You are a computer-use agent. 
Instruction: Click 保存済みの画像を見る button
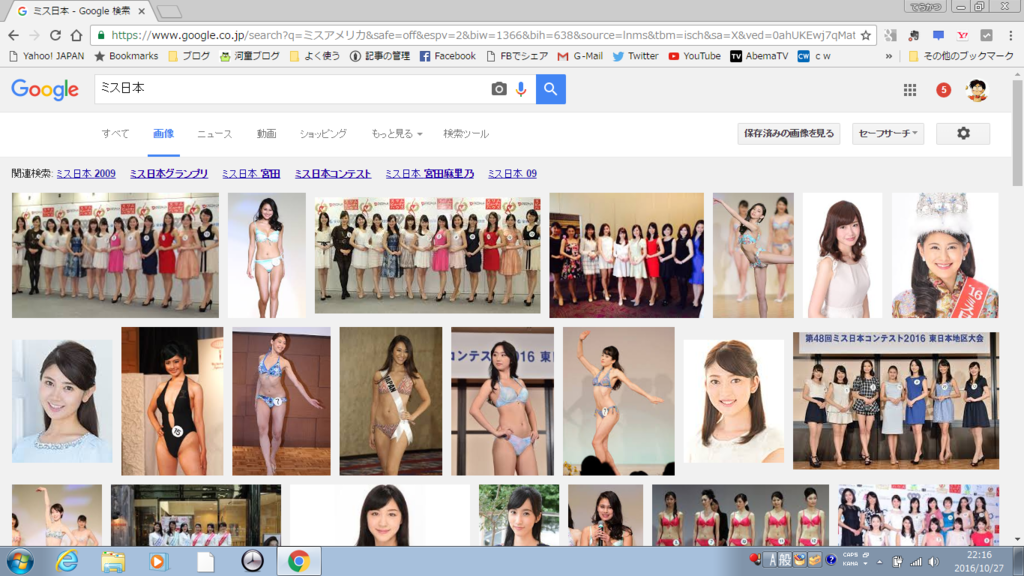coord(789,133)
